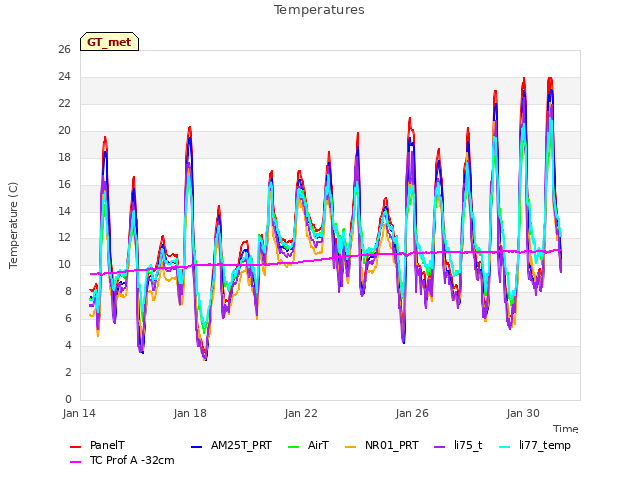Click the Jan 14 x-axis tick label
This screenshot has height=480, width=640.
pos(79,413)
